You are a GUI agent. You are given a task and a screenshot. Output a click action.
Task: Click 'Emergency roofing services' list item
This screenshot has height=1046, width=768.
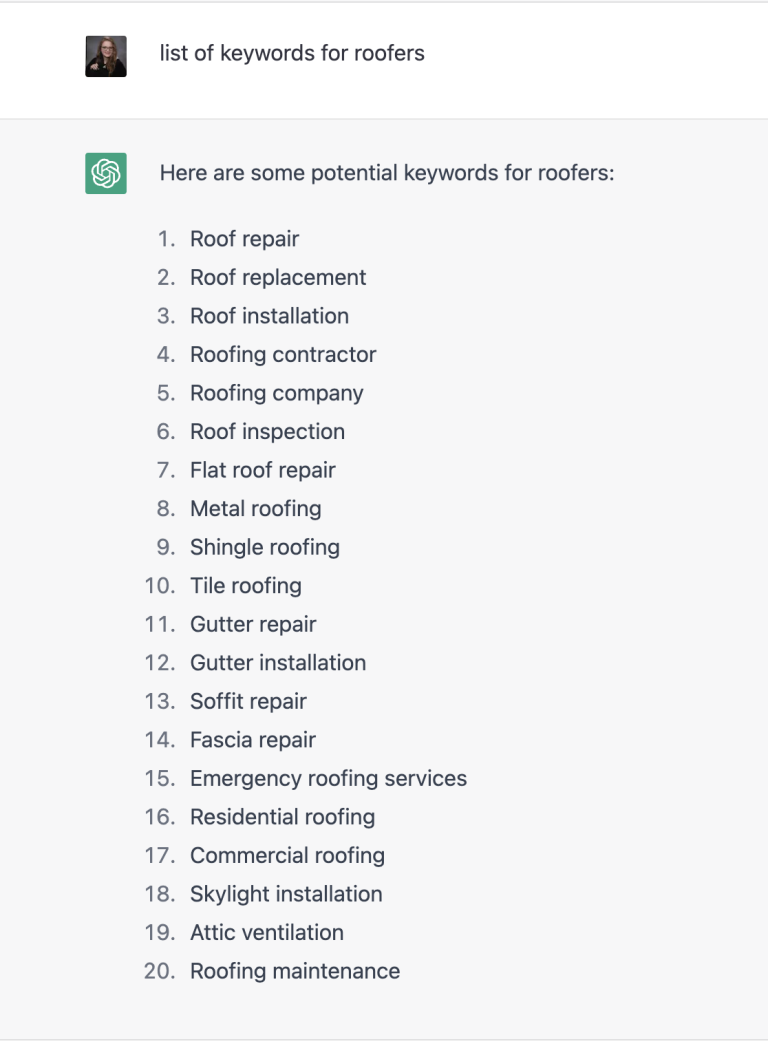[328, 778]
